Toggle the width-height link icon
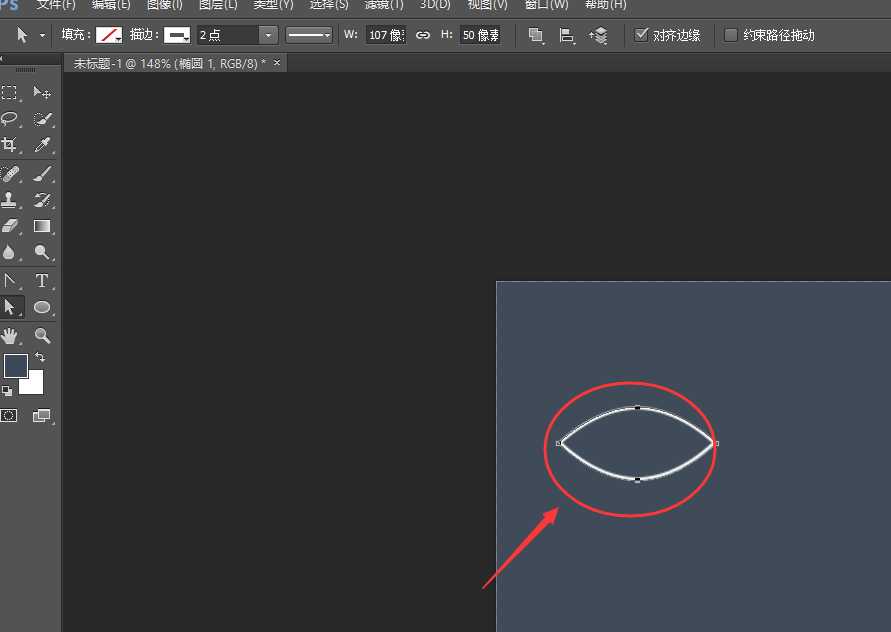Image resolution: width=891 pixels, height=632 pixels. click(x=423, y=35)
